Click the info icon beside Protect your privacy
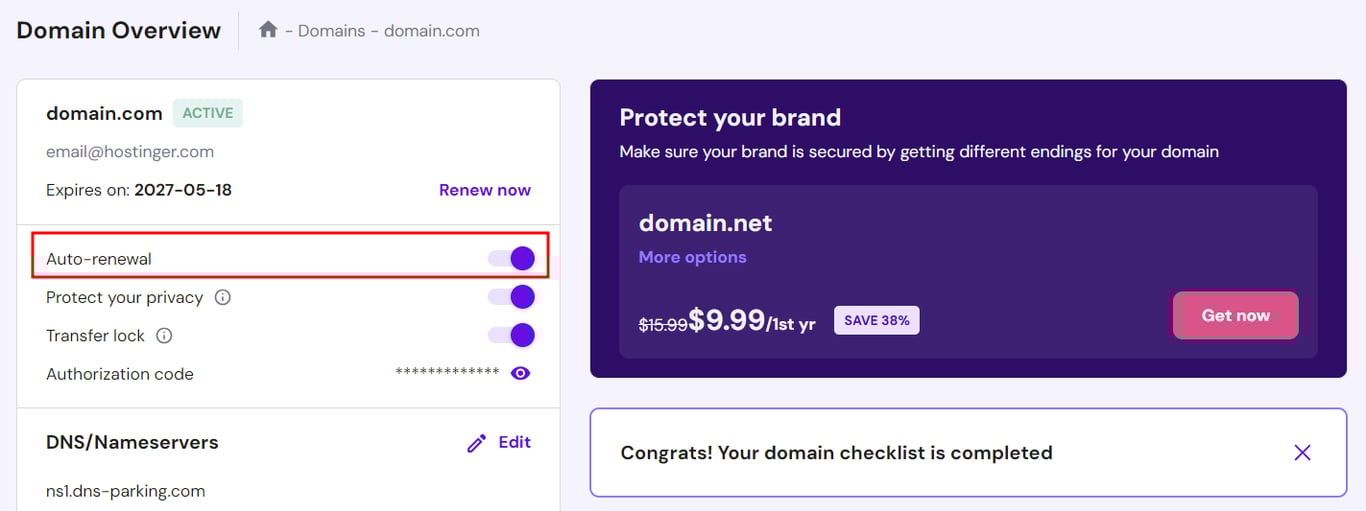 tap(223, 297)
